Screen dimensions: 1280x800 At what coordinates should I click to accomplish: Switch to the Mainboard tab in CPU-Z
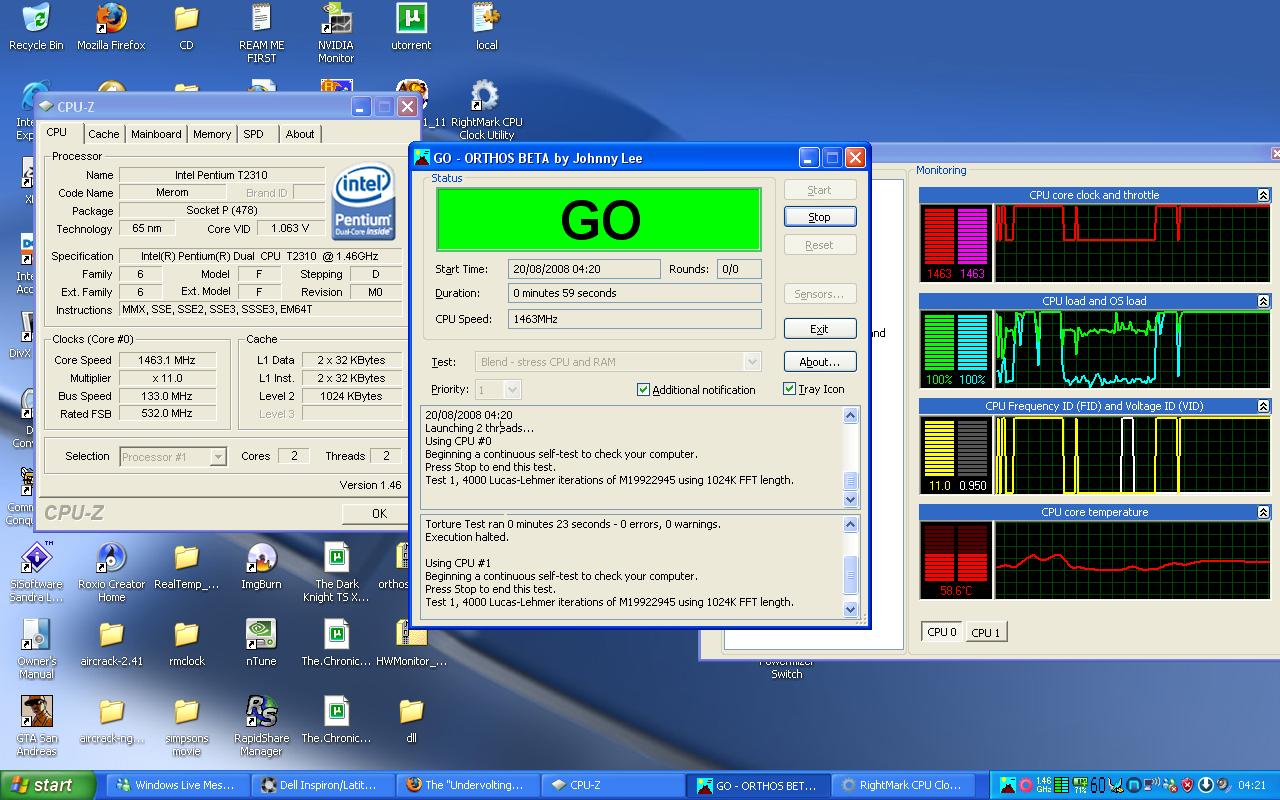point(156,134)
